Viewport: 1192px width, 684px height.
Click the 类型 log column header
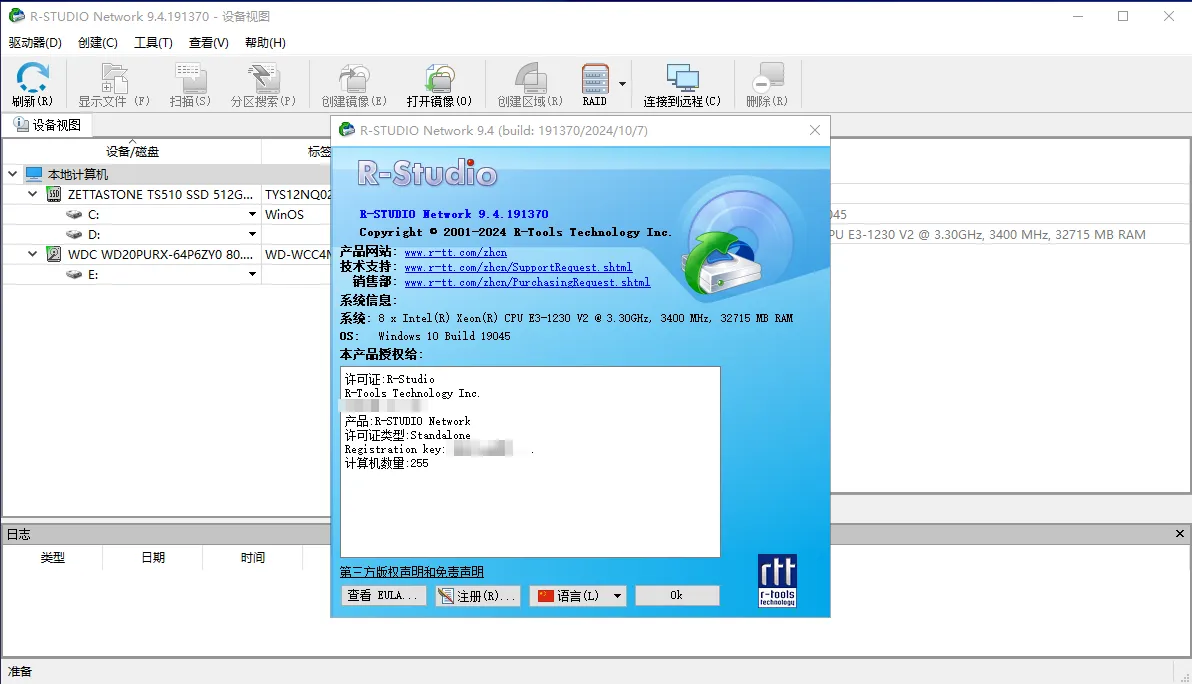point(52,557)
